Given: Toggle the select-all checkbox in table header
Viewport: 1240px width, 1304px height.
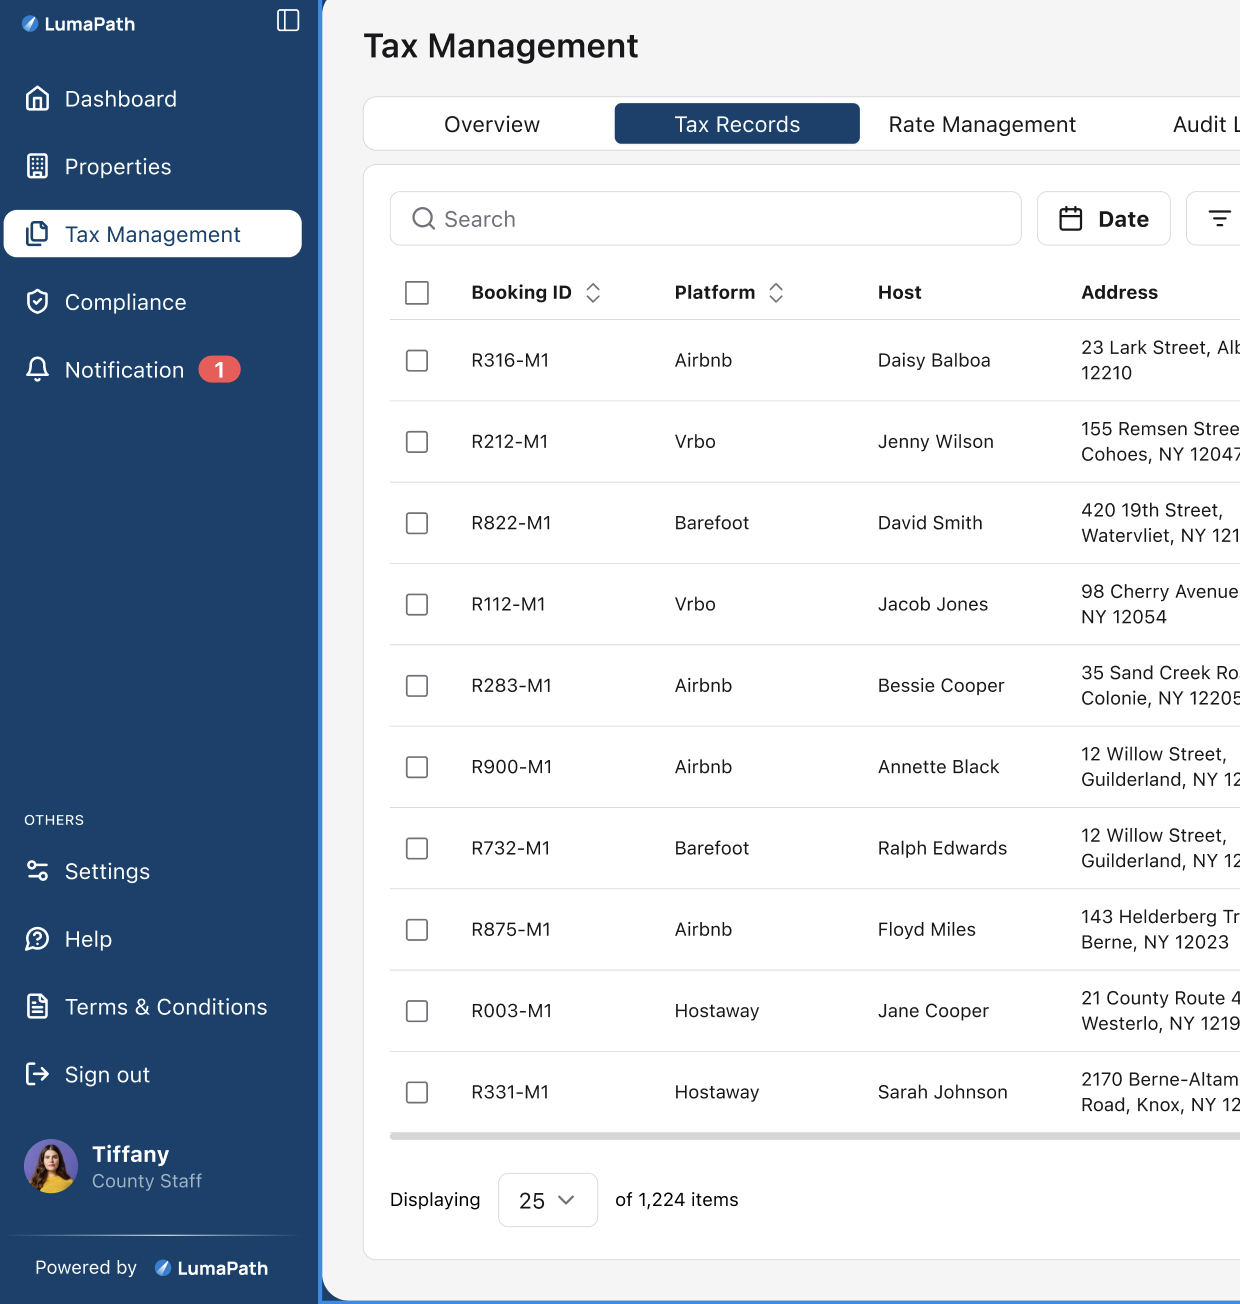Looking at the screenshot, I should [x=417, y=293].
